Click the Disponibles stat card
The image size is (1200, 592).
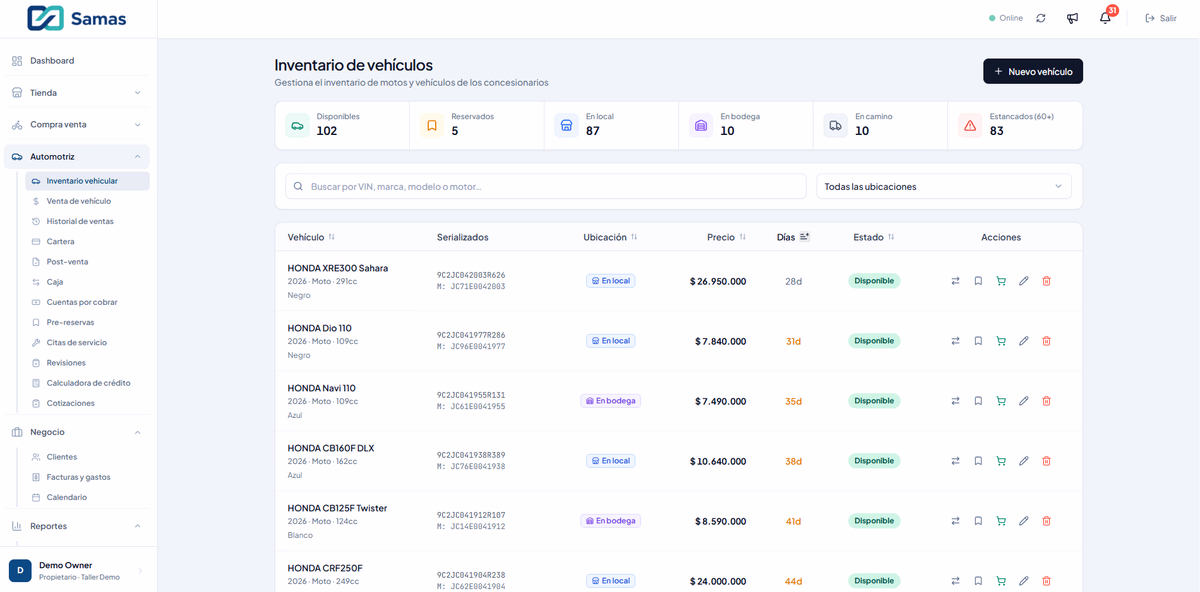click(342, 125)
